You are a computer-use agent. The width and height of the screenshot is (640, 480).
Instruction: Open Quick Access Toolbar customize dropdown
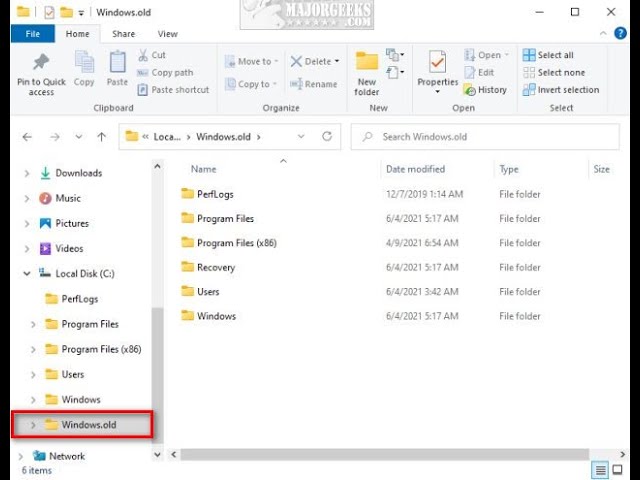81,13
